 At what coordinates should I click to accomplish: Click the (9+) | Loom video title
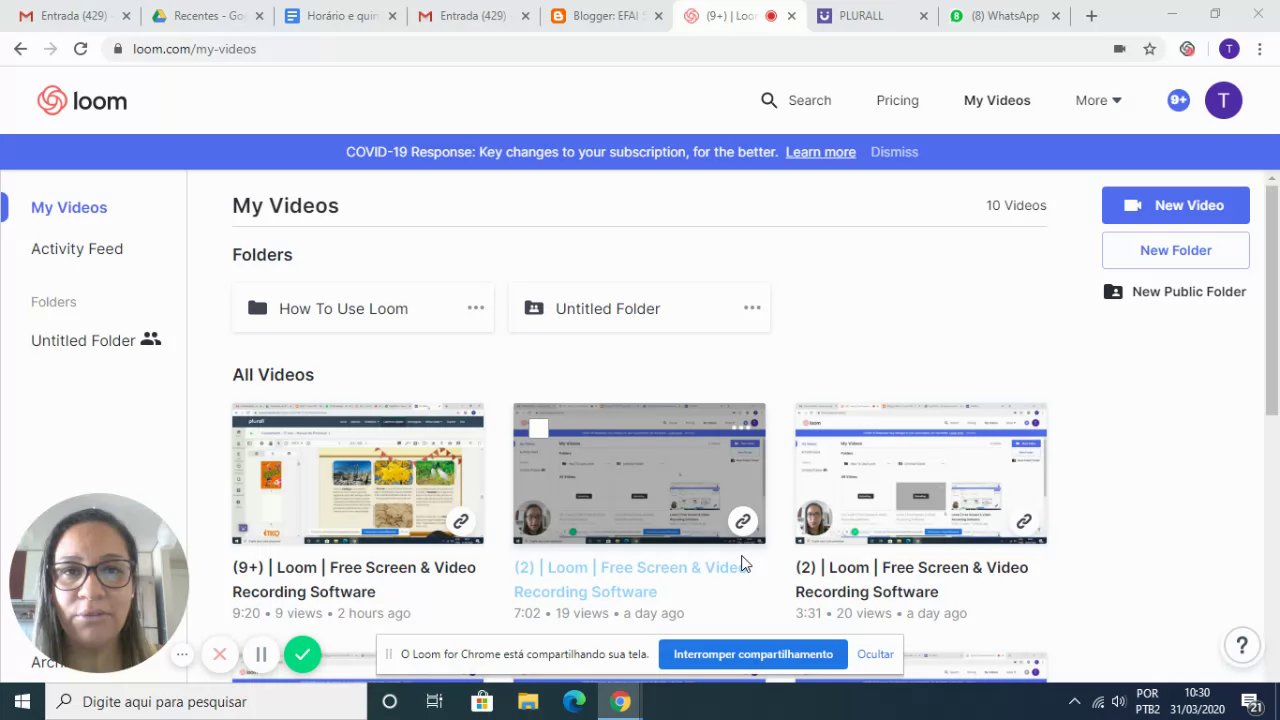click(354, 579)
